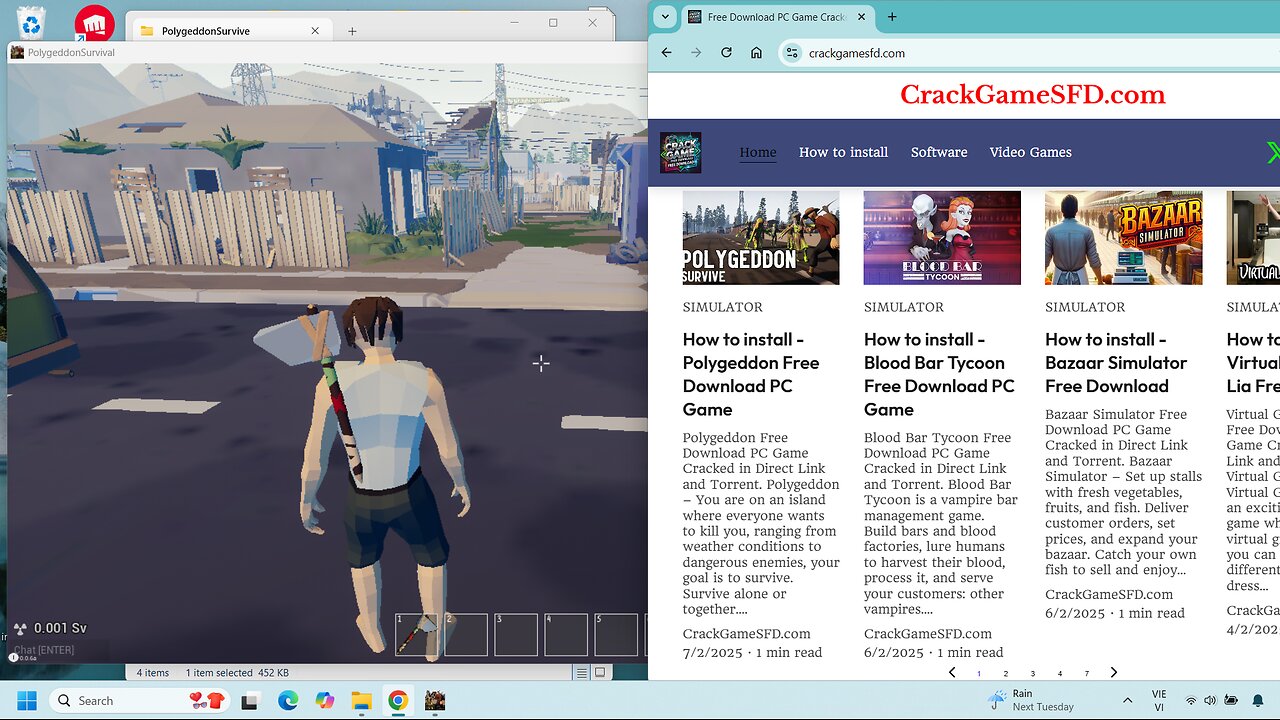Click the '4 items' status bar text
Image resolution: width=1280 pixels, height=720 pixels.
(x=153, y=673)
